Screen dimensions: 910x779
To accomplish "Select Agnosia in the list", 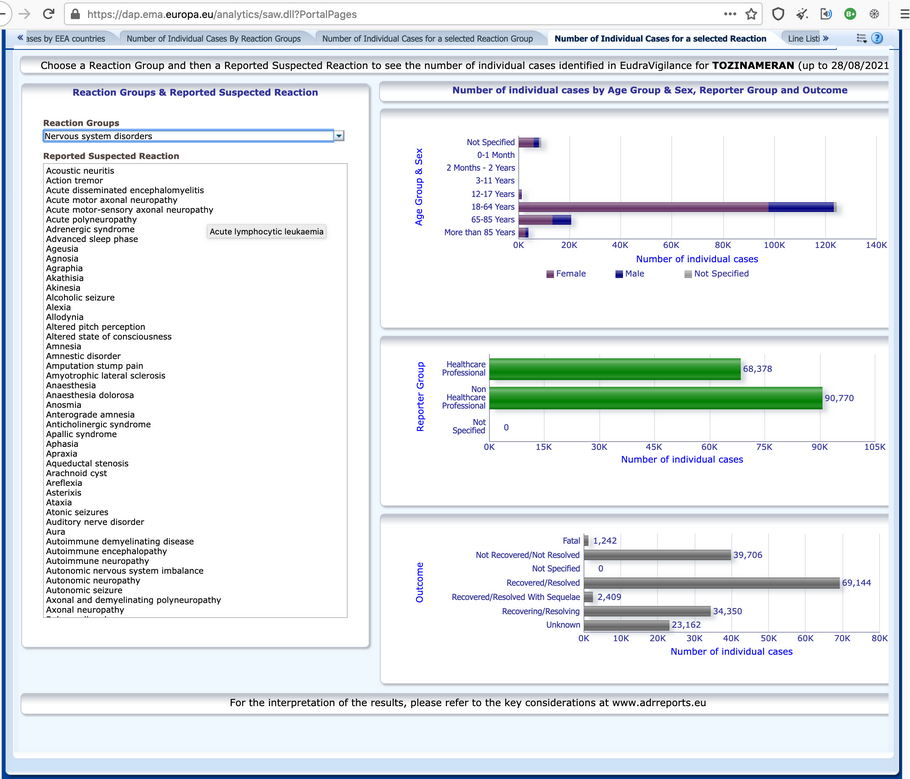I will click(62, 259).
